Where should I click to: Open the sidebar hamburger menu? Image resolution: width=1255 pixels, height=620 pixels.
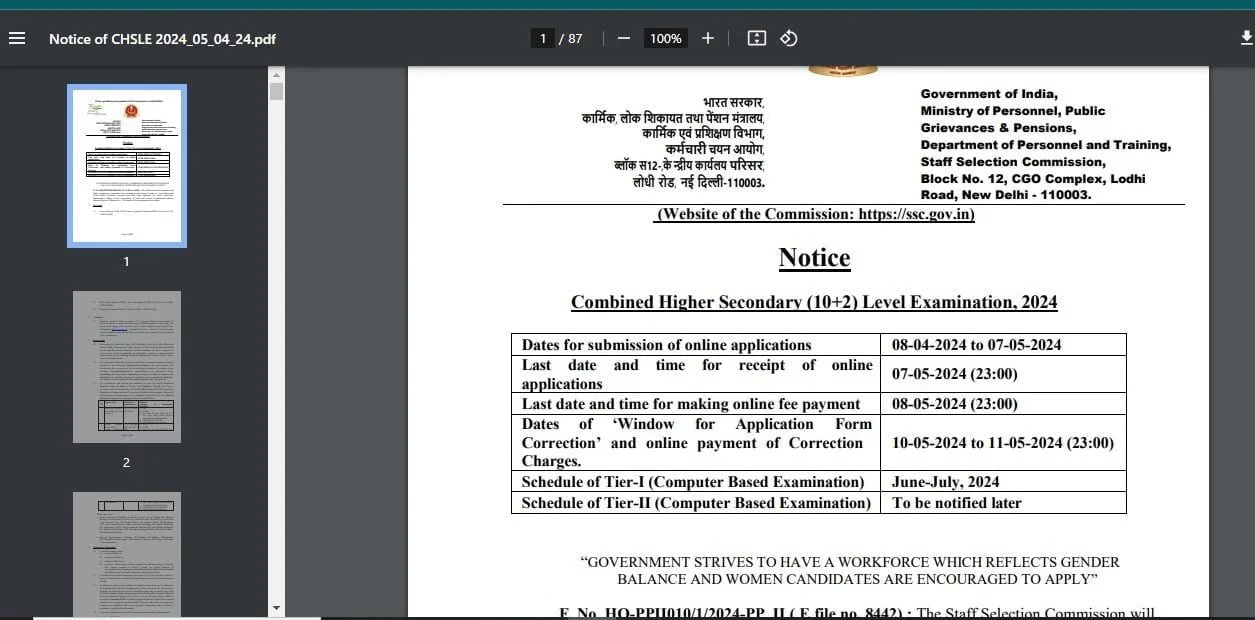pyautogui.click(x=17, y=38)
